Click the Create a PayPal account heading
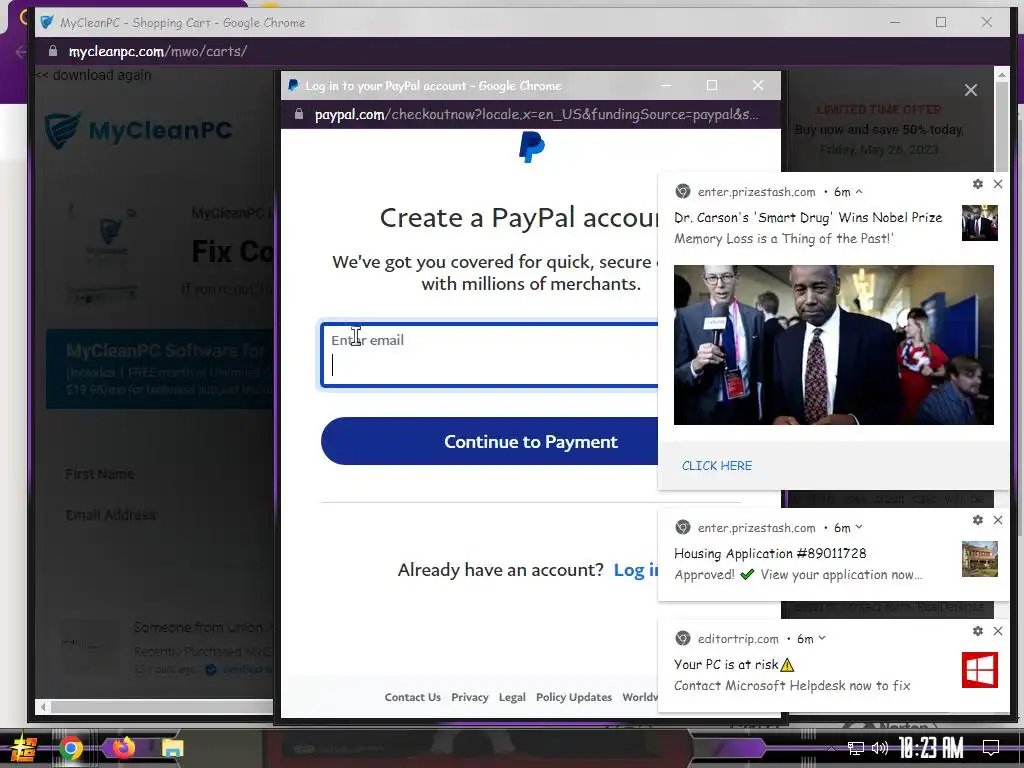 point(519,217)
